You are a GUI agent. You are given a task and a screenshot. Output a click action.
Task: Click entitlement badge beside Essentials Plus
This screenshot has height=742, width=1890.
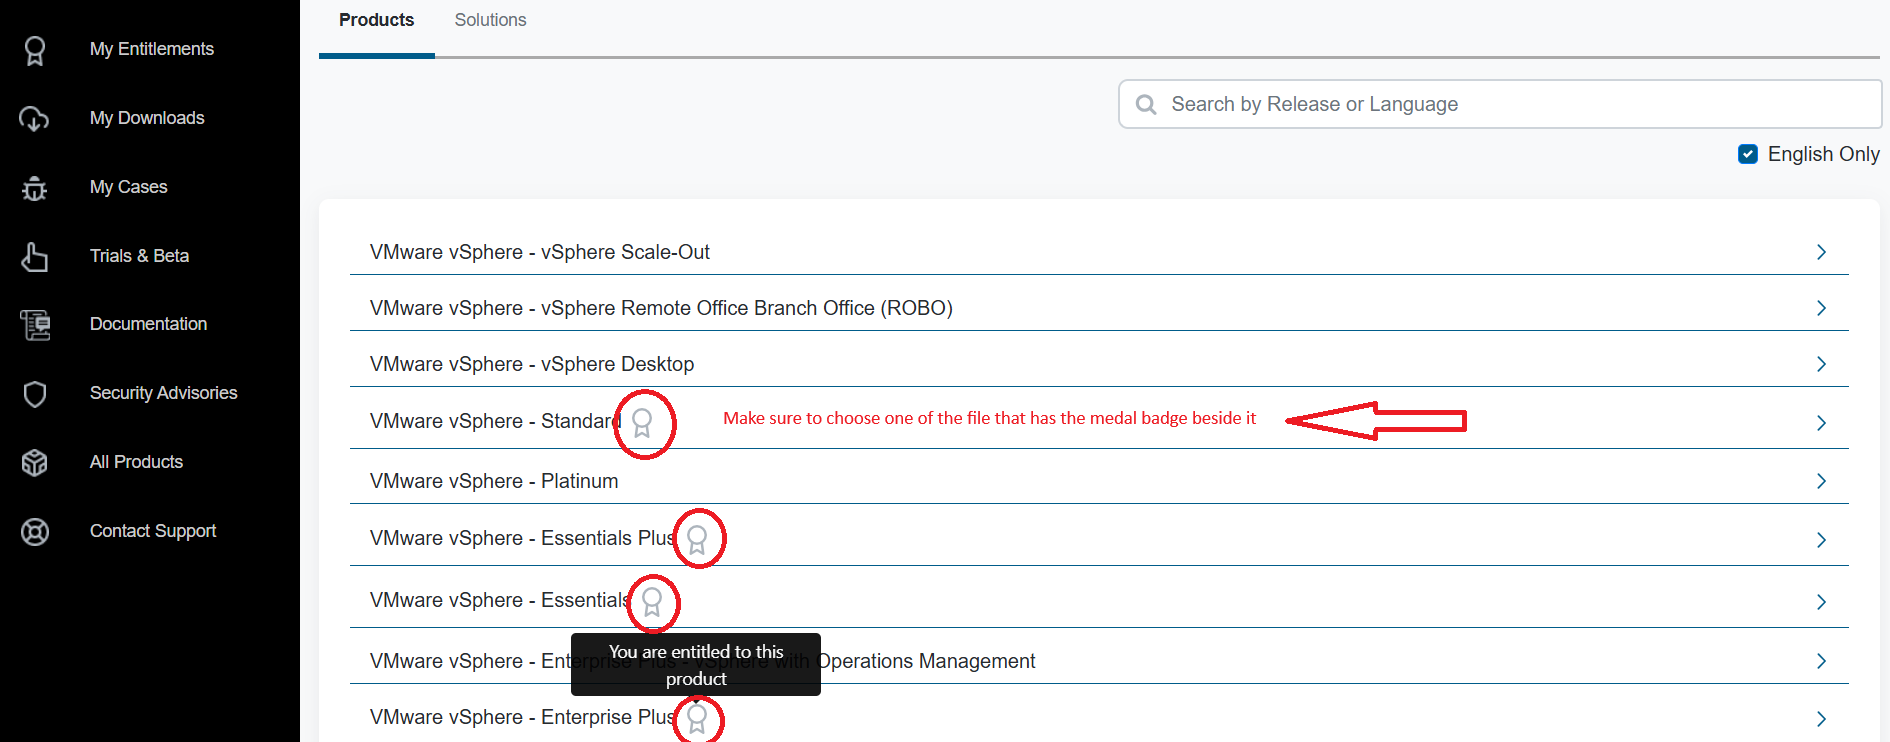pyautogui.click(x=697, y=539)
